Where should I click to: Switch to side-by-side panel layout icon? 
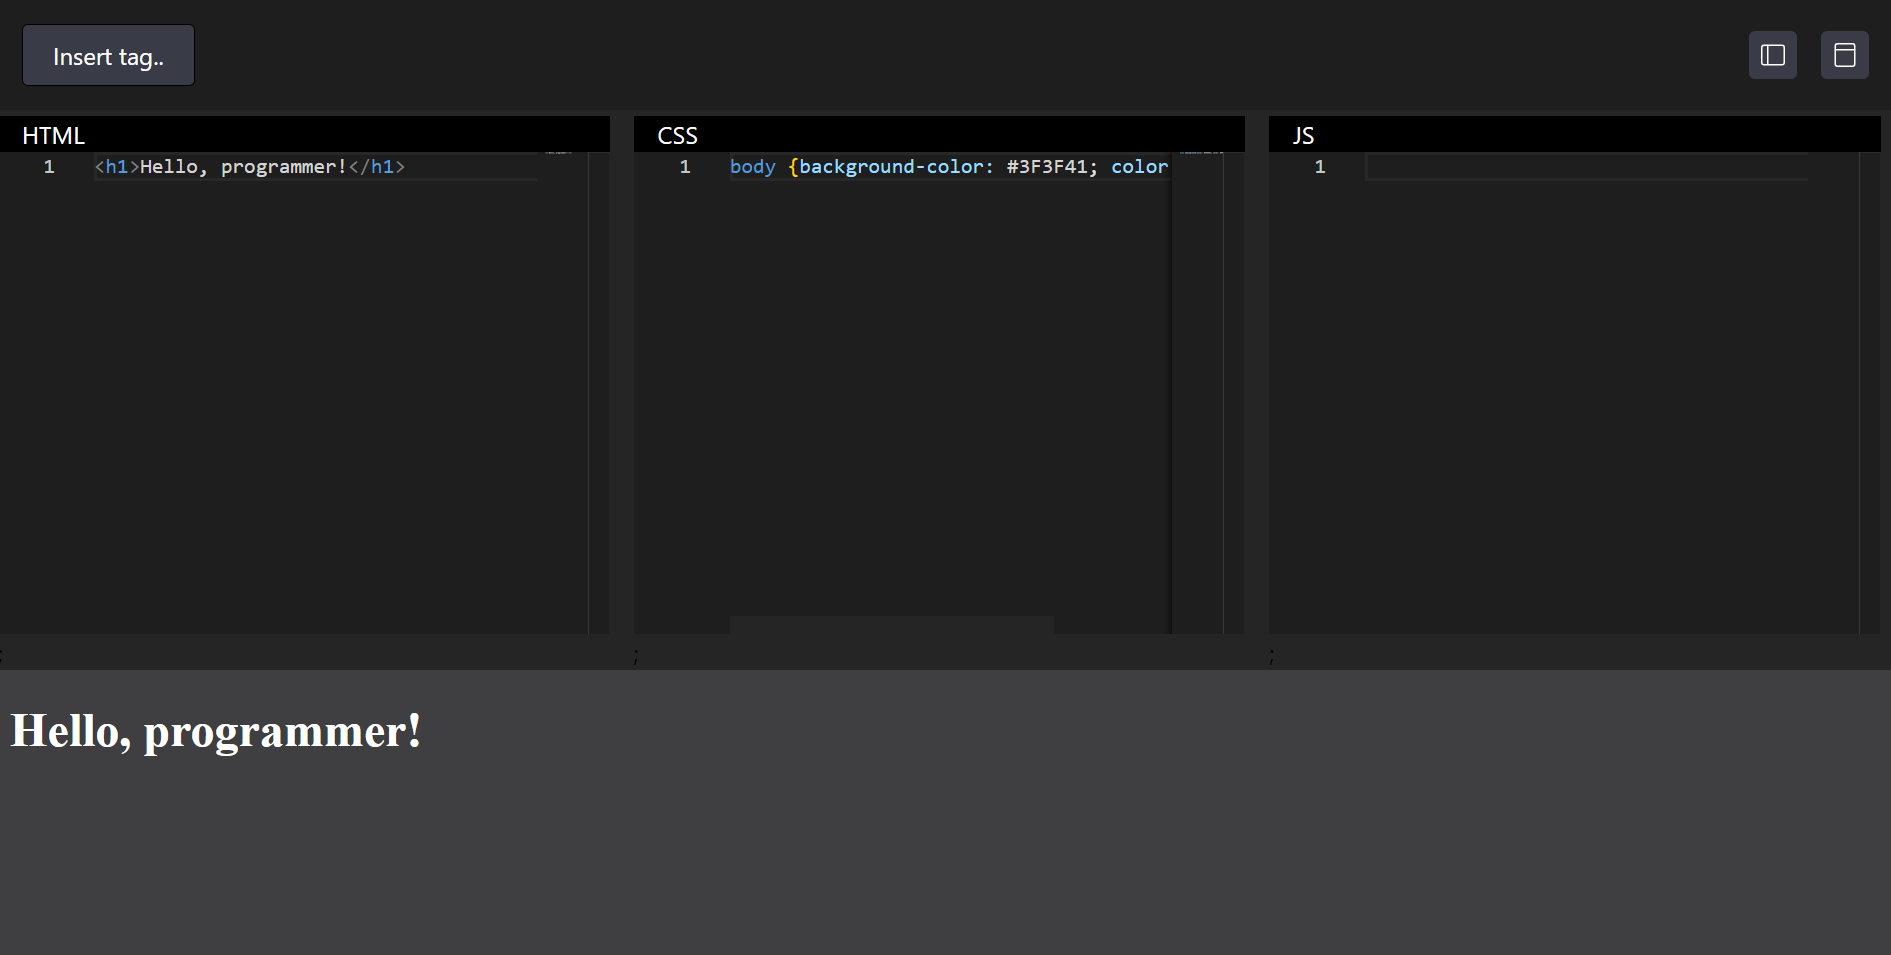pos(1772,55)
